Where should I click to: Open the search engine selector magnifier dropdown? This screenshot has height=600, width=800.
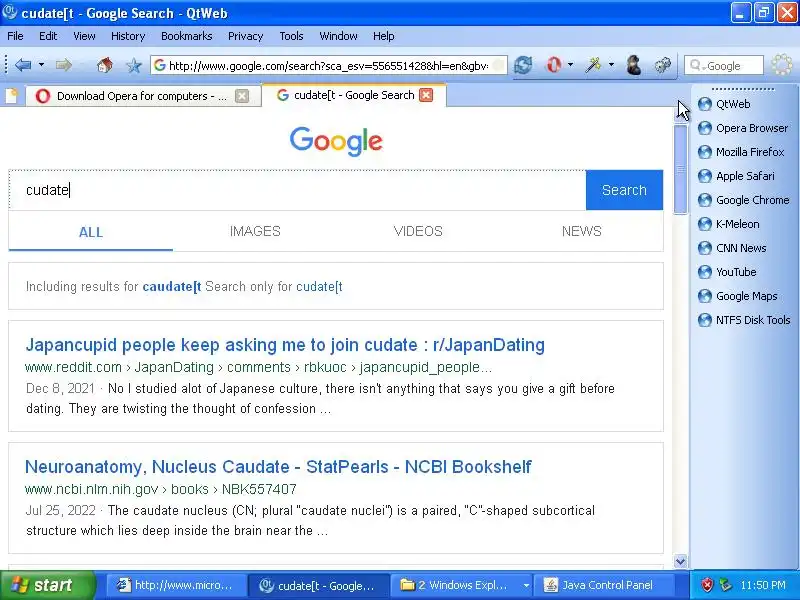tap(696, 65)
